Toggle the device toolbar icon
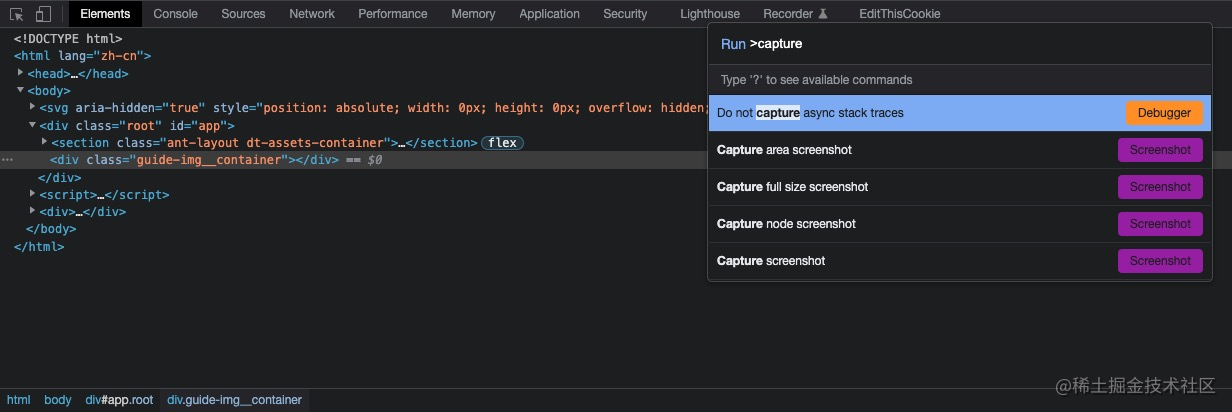The height and width of the screenshot is (412, 1232). tap(43, 14)
